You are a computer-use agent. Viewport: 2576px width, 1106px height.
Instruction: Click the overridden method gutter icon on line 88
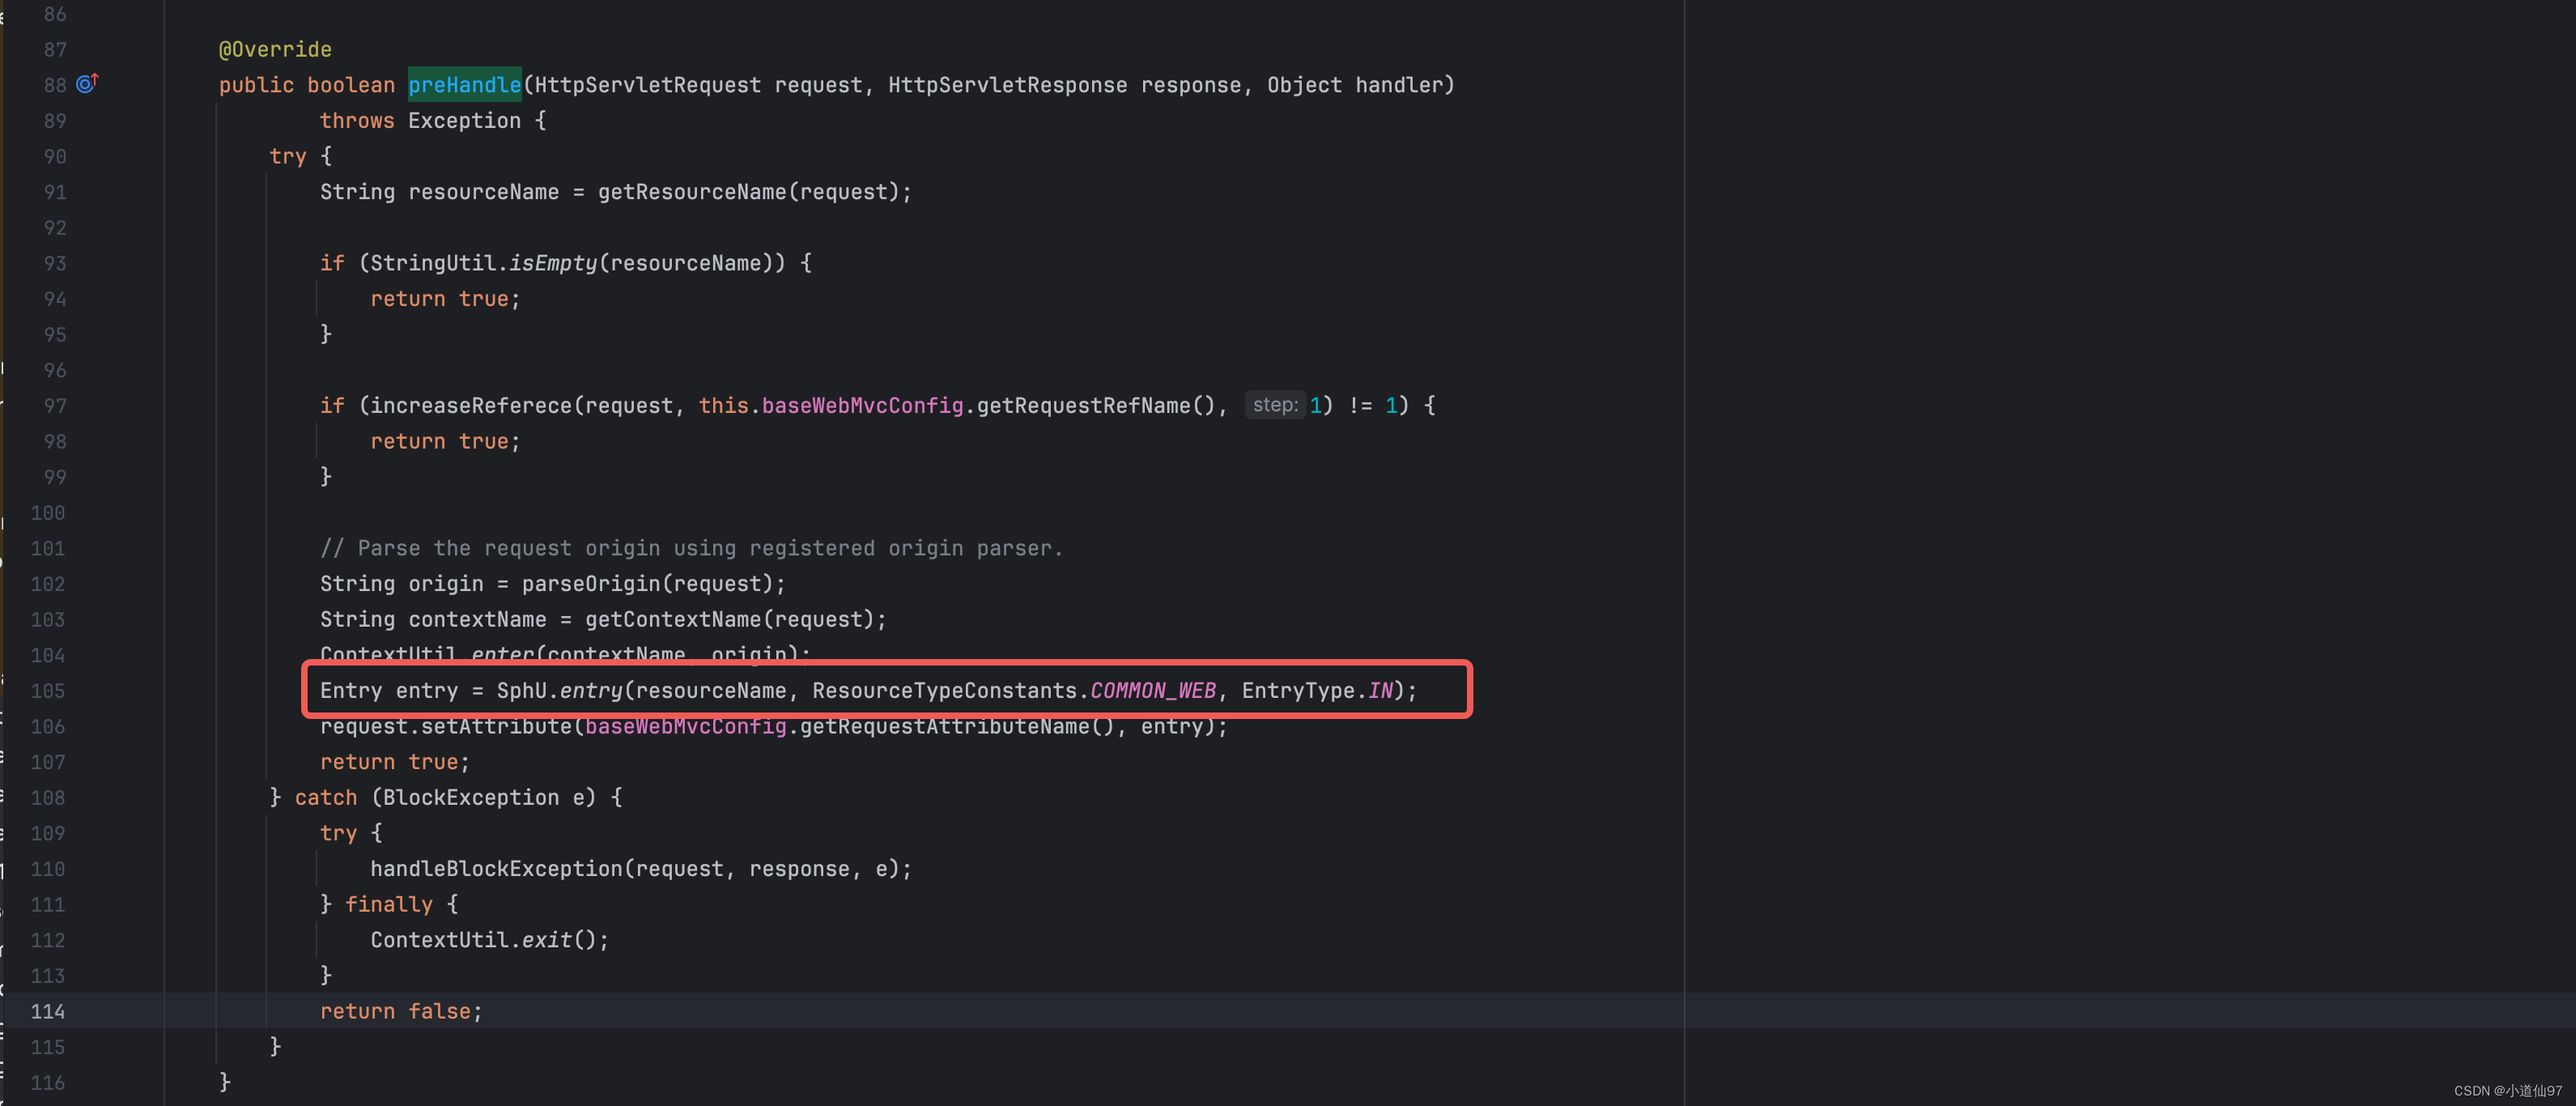coord(87,84)
